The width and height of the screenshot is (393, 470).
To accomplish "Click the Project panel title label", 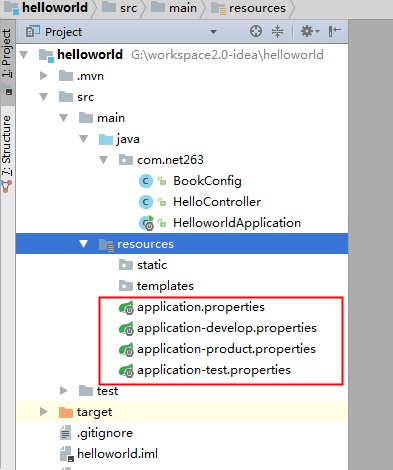I will tap(63, 32).
